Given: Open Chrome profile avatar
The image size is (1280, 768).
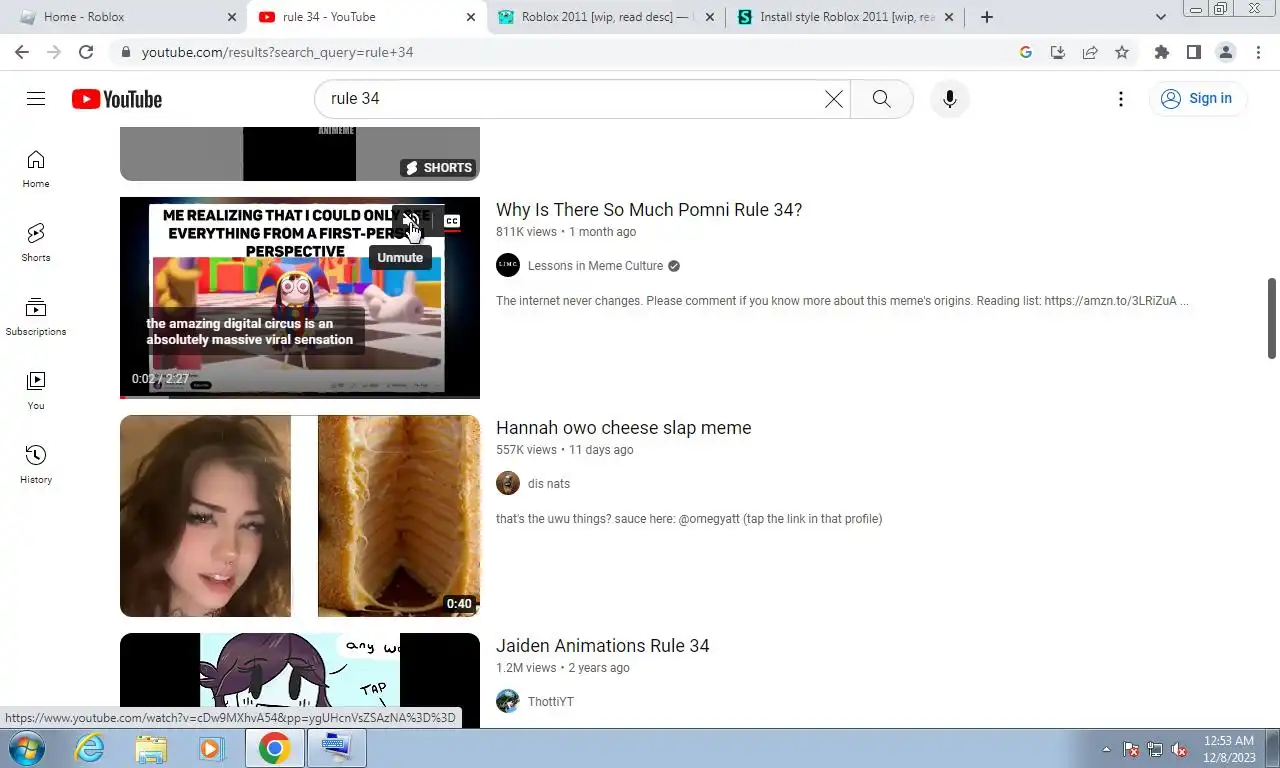Looking at the screenshot, I should [1226, 52].
